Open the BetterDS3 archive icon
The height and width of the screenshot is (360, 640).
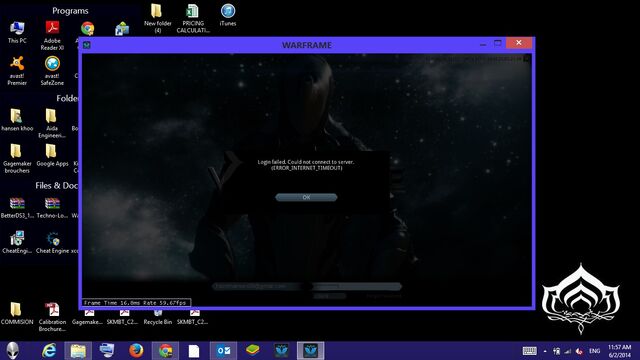[17, 207]
